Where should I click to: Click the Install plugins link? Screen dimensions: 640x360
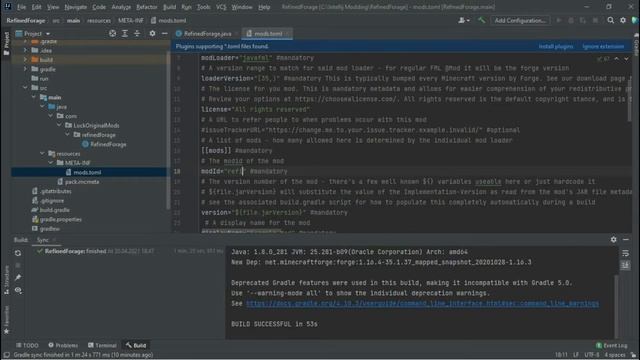coord(556,47)
